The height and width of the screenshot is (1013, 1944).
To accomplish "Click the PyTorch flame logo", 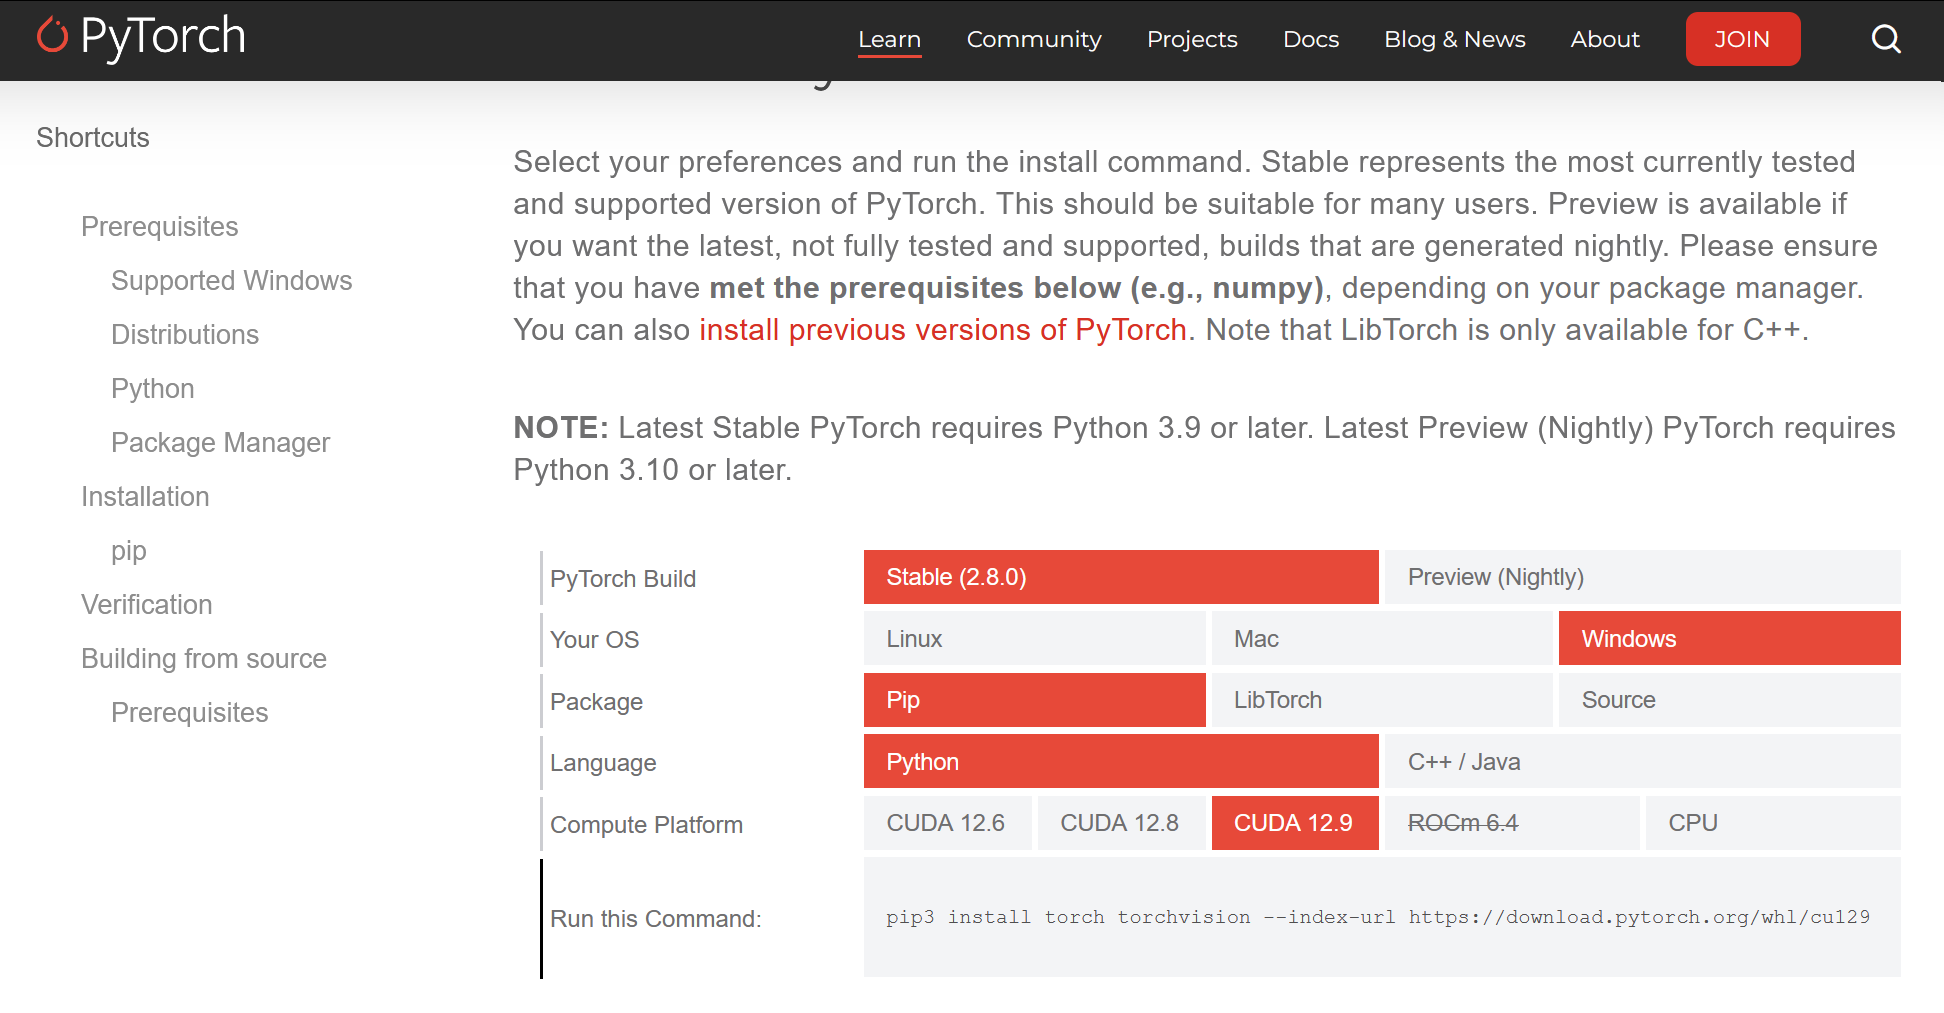I will [x=52, y=36].
